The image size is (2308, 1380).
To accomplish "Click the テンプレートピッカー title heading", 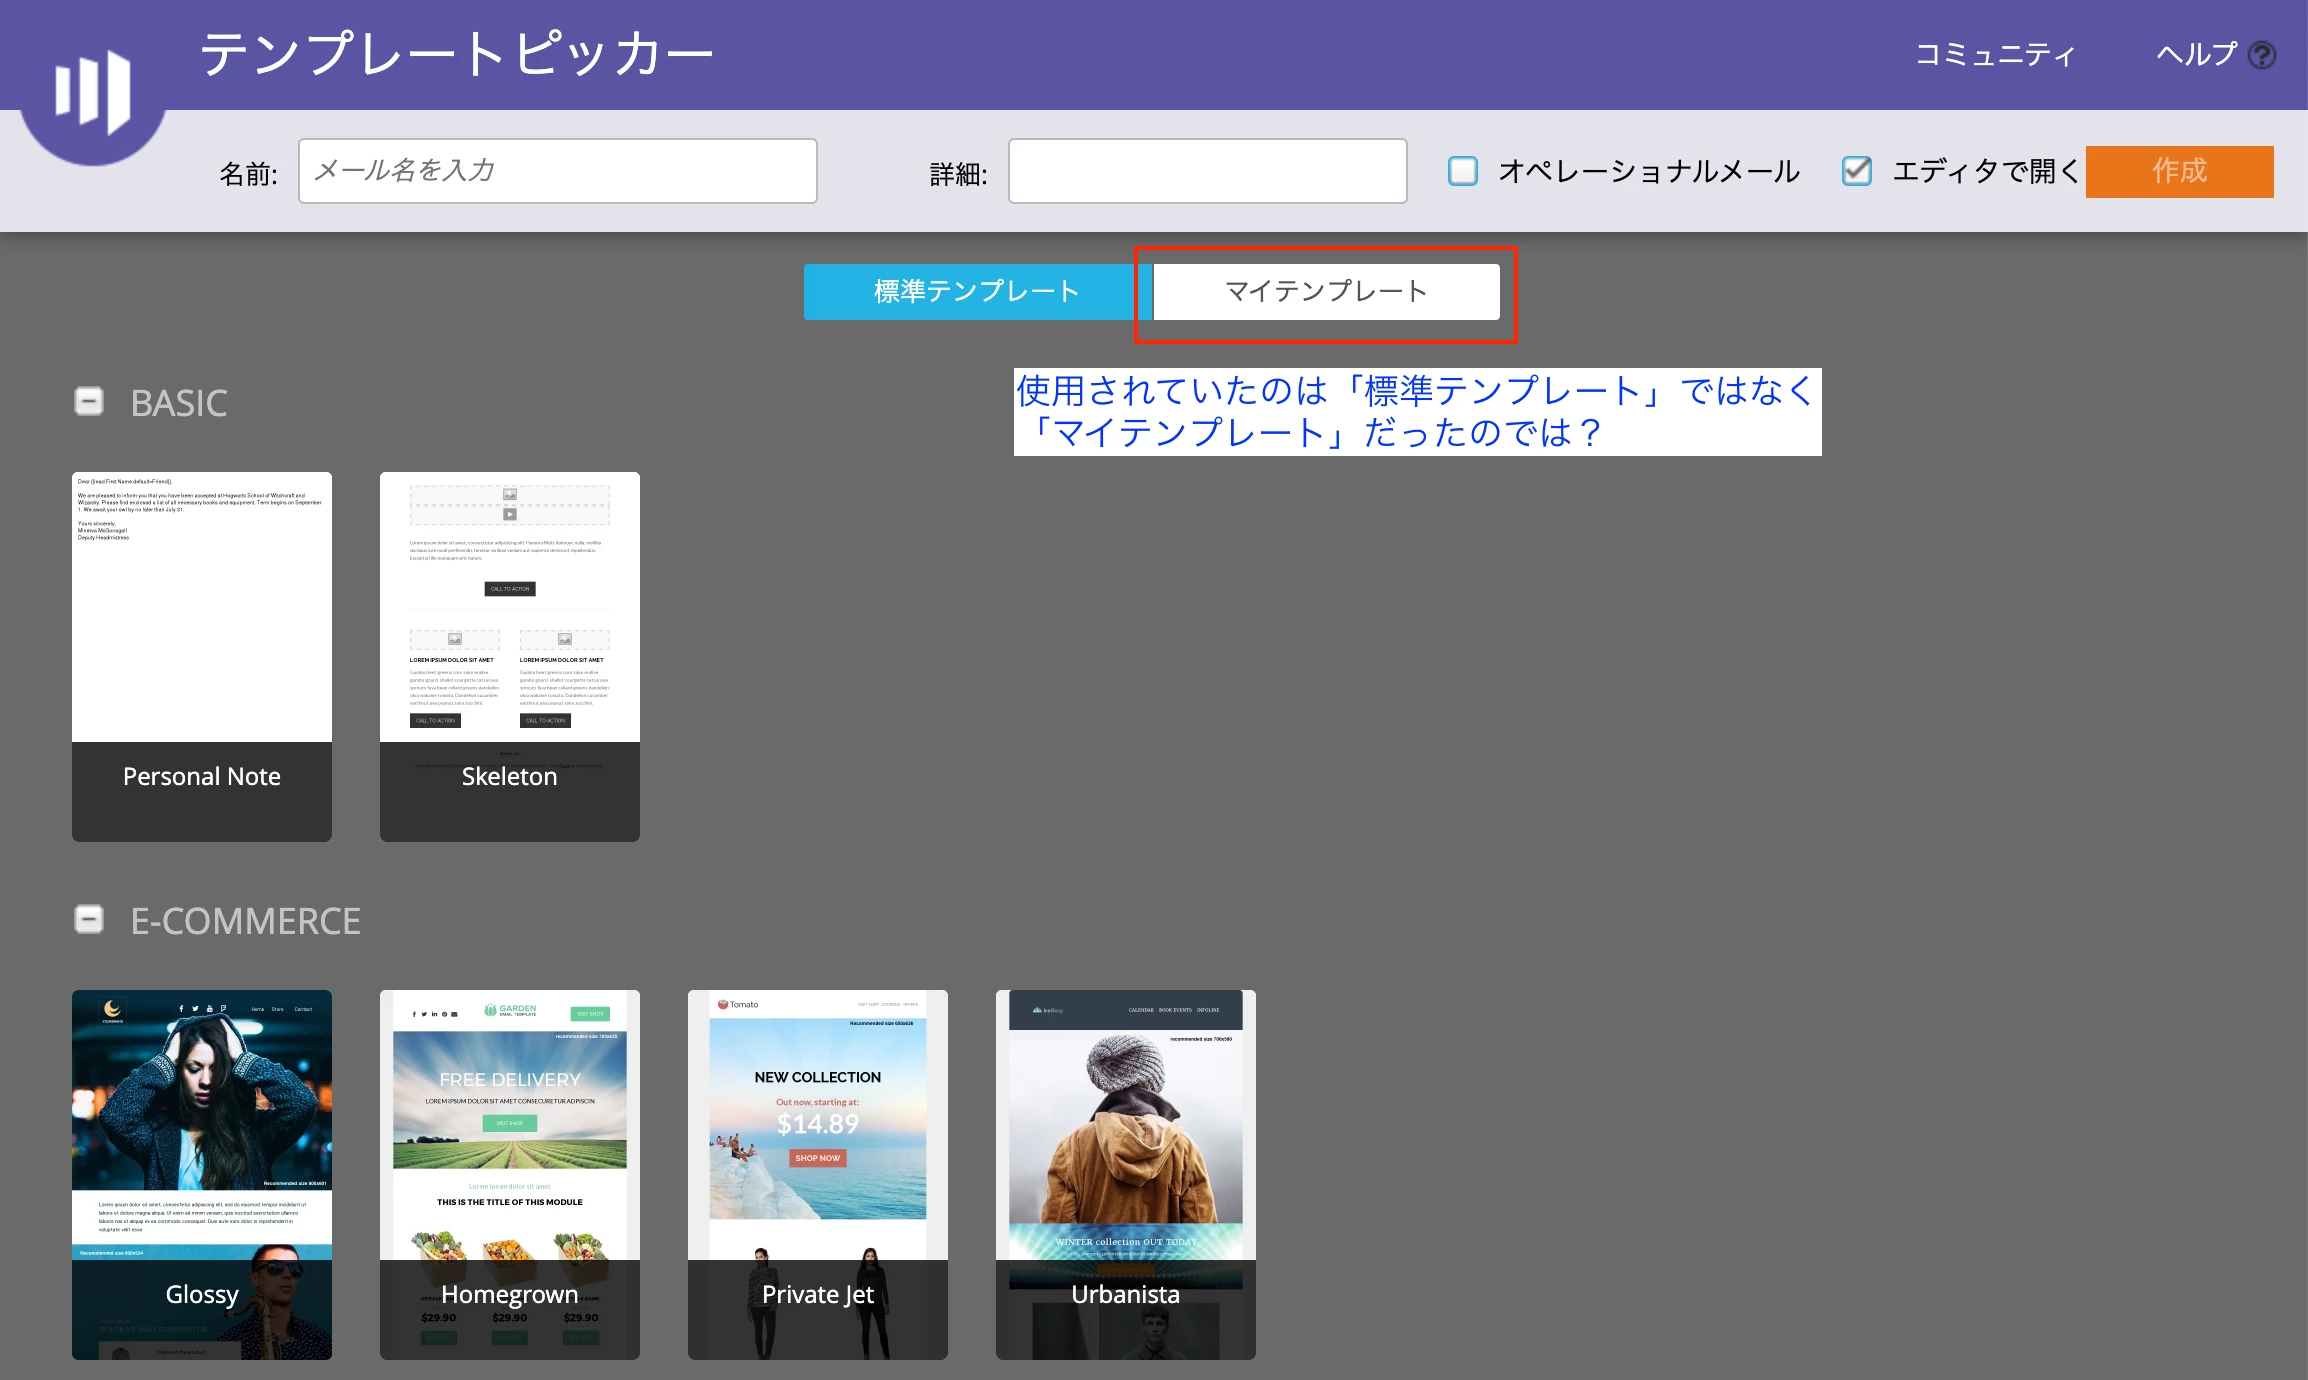I will pos(456,54).
